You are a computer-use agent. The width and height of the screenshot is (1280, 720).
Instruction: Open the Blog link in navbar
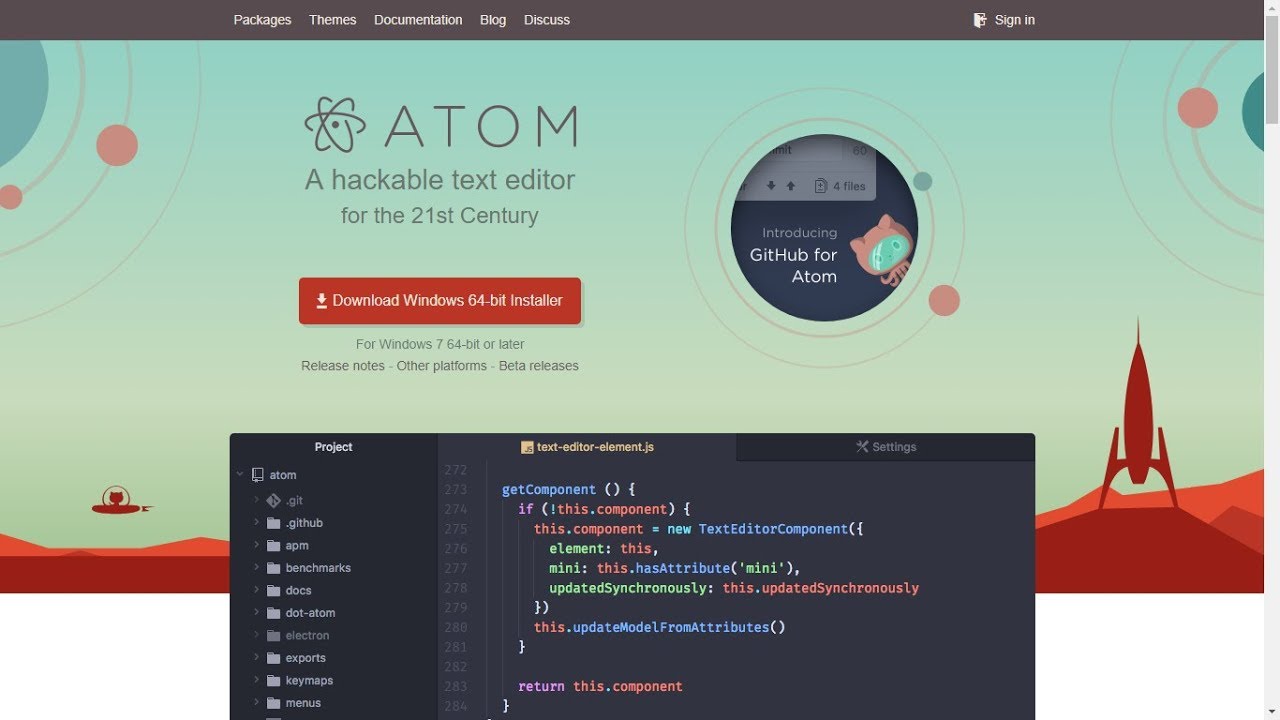point(493,20)
